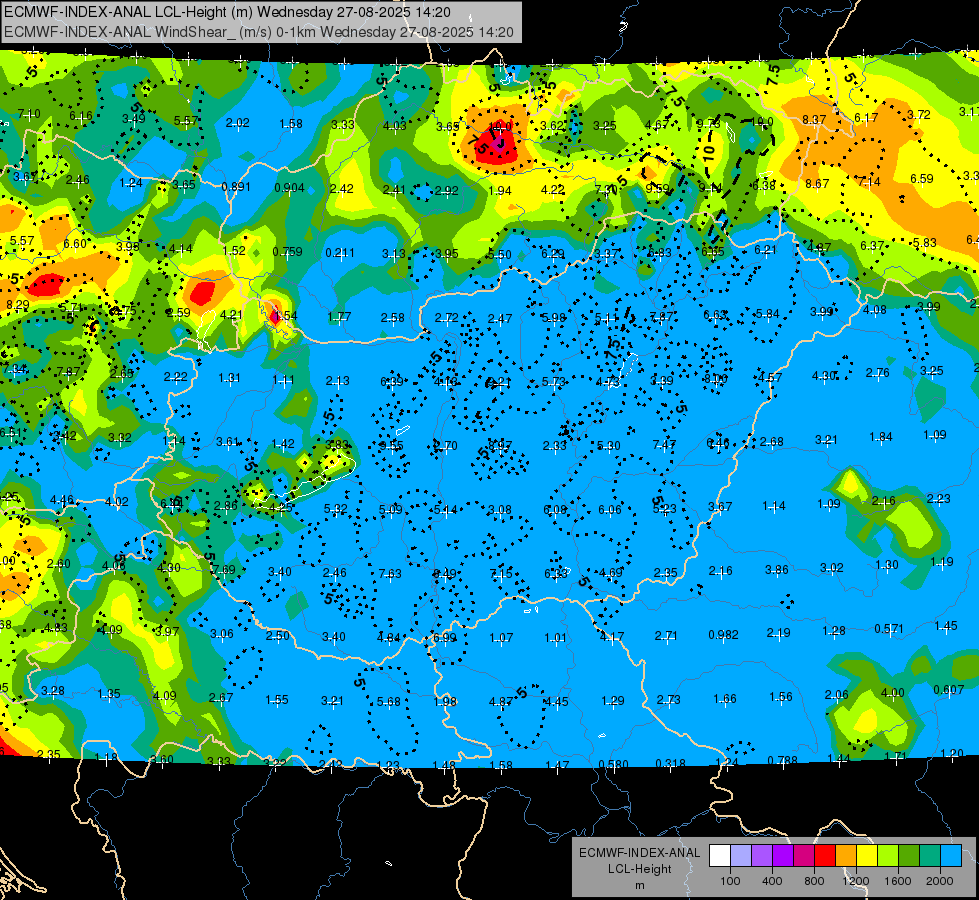Click the red legend swatch
This screenshot has width=979, height=900.
[x=825, y=855]
